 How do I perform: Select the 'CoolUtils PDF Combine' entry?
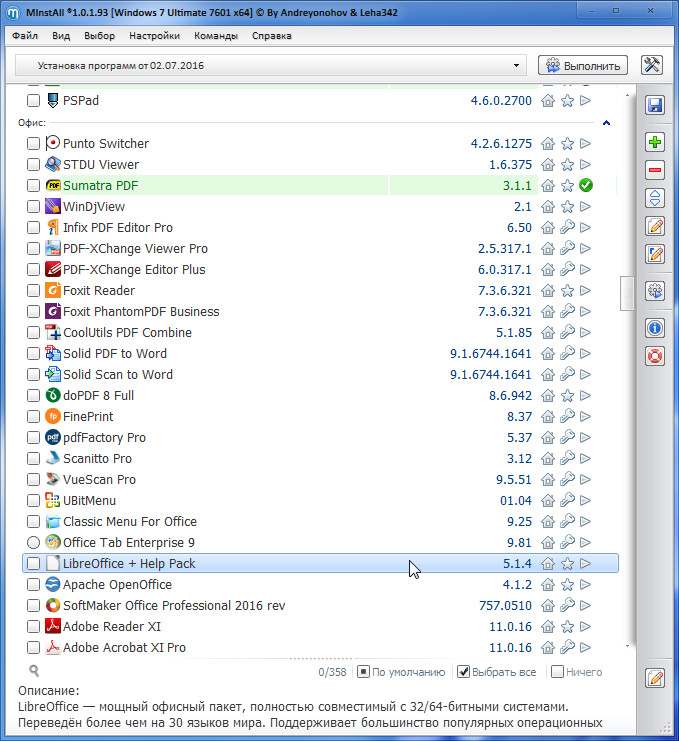point(320,332)
